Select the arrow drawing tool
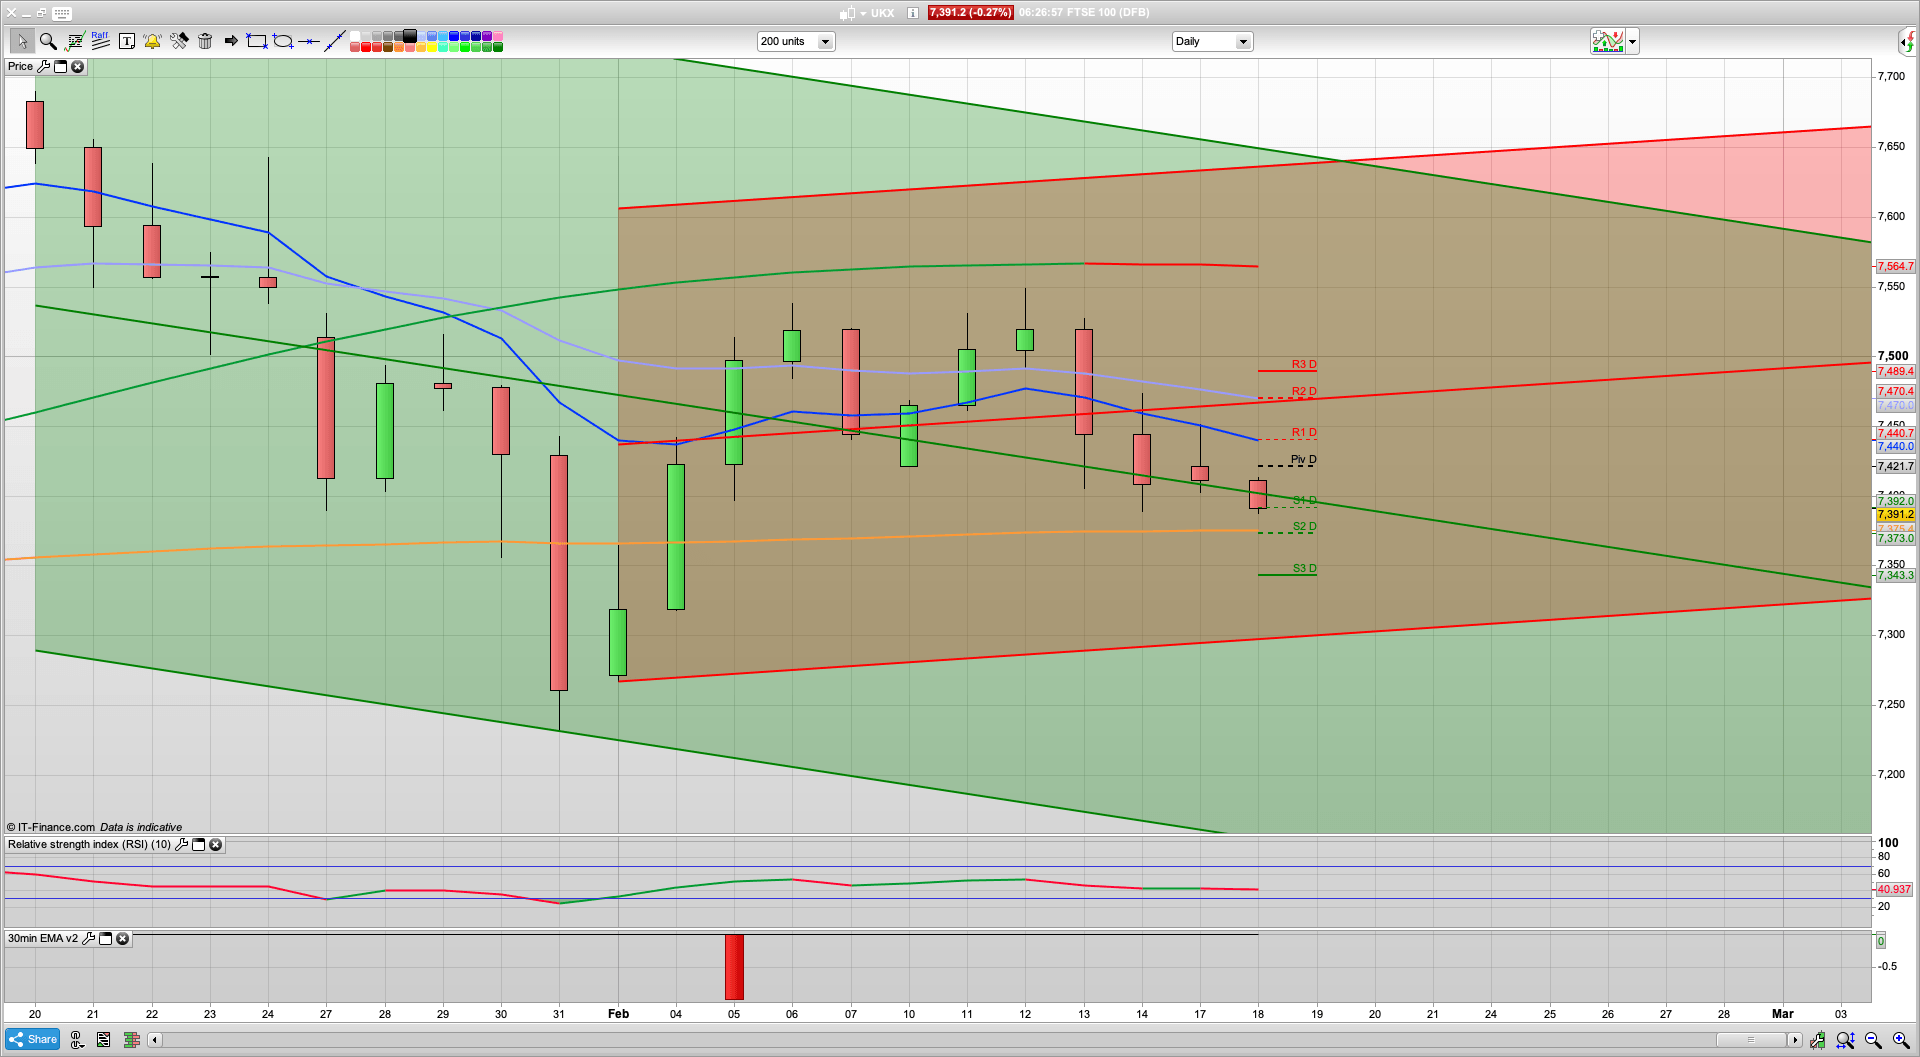 231,41
